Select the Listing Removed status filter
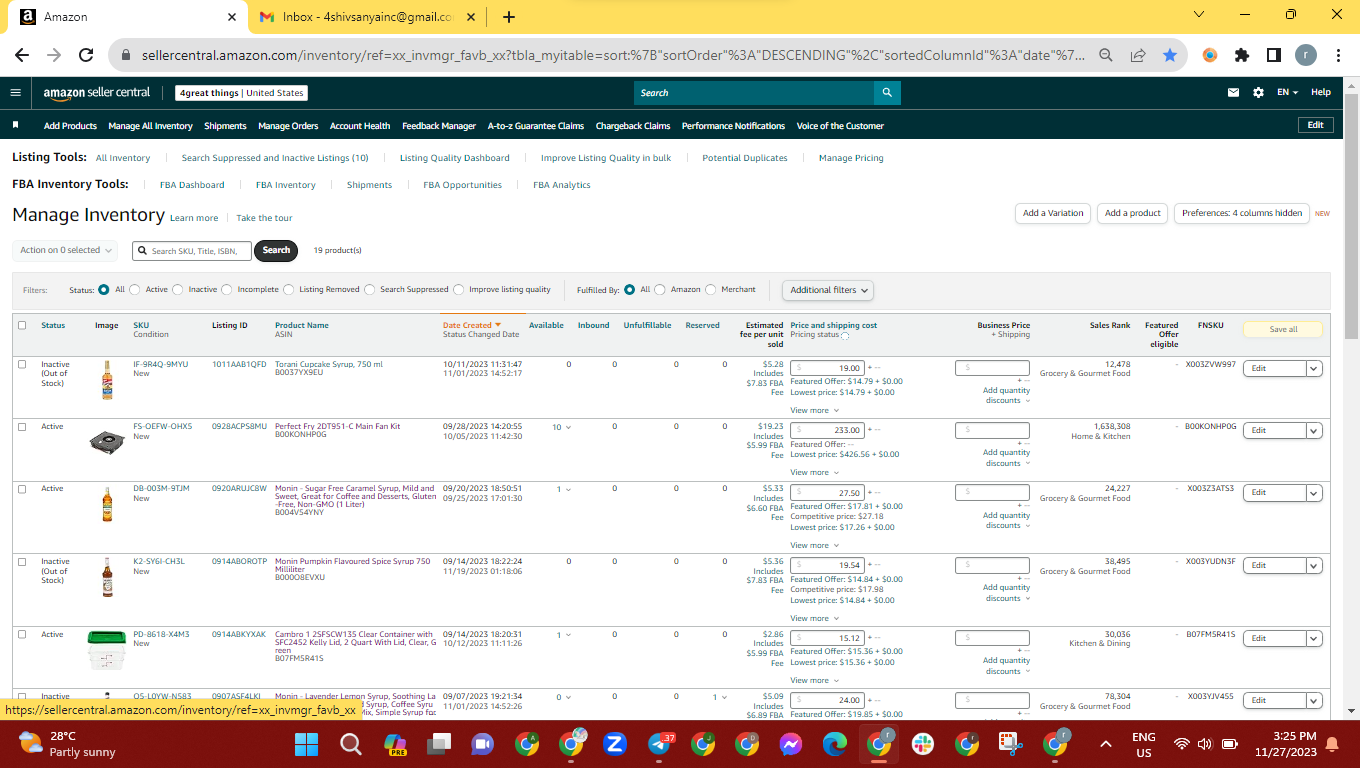Viewport: 1360px width, 768px height. pyautogui.click(x=289, y=290)
